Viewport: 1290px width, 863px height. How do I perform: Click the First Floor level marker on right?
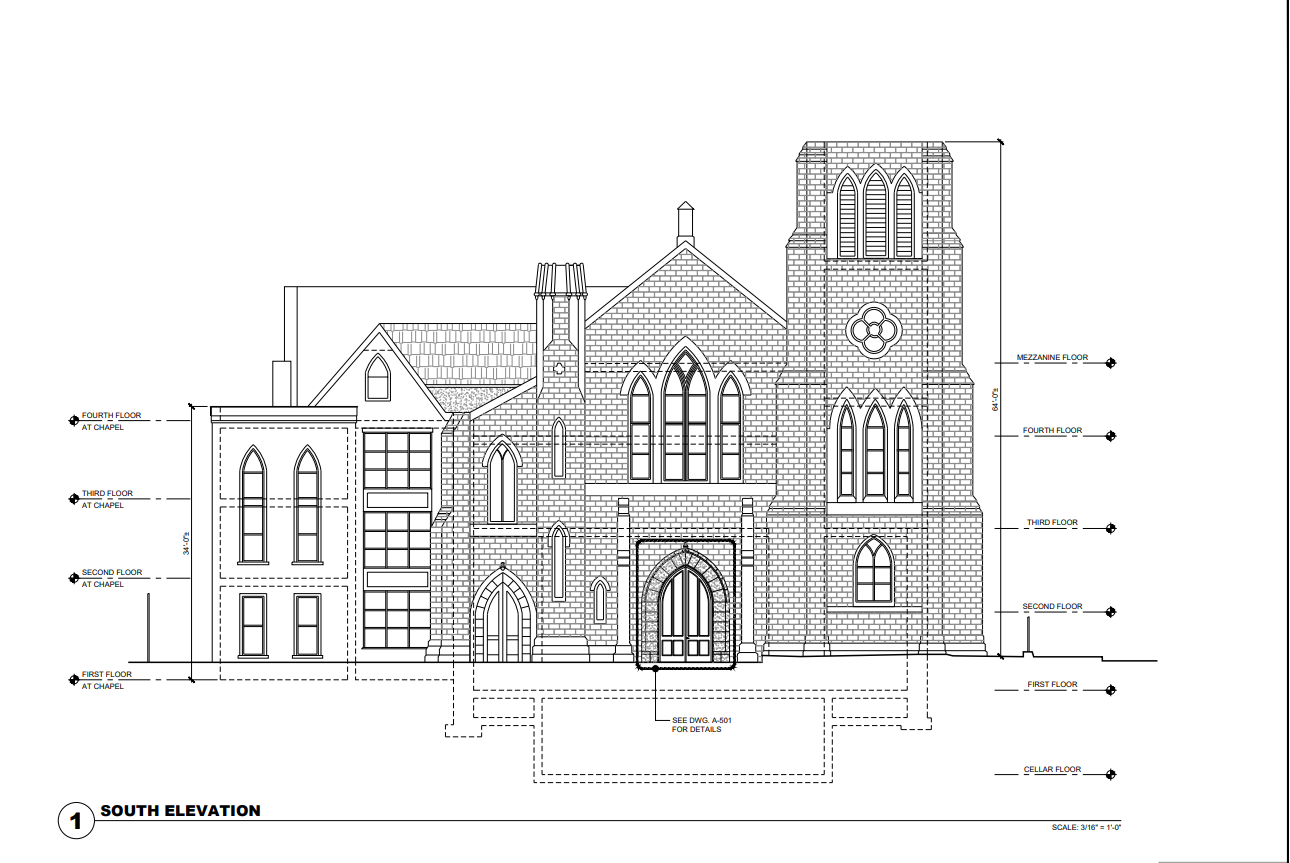pyautogui.click(x=1110, y=690)
